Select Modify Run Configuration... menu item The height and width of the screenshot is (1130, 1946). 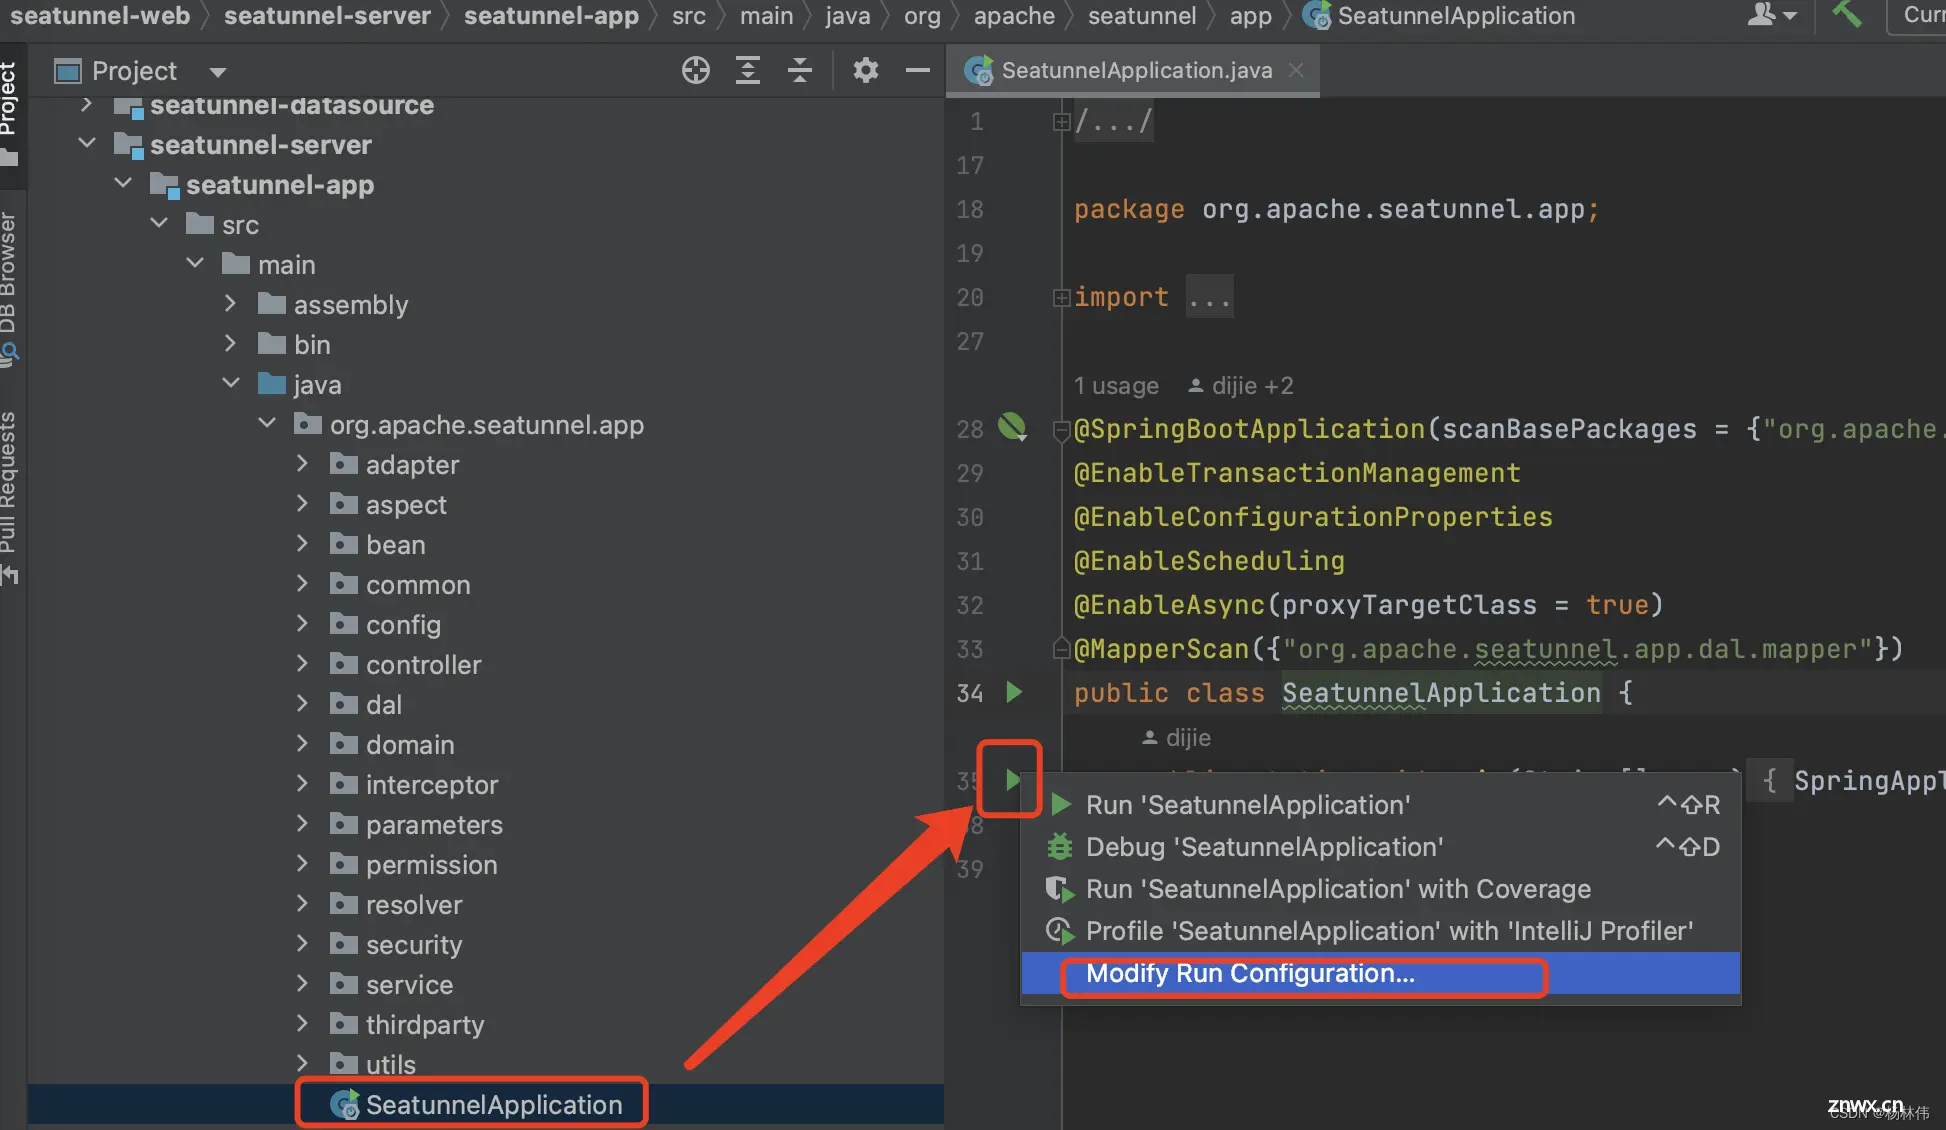(1381, 973)
